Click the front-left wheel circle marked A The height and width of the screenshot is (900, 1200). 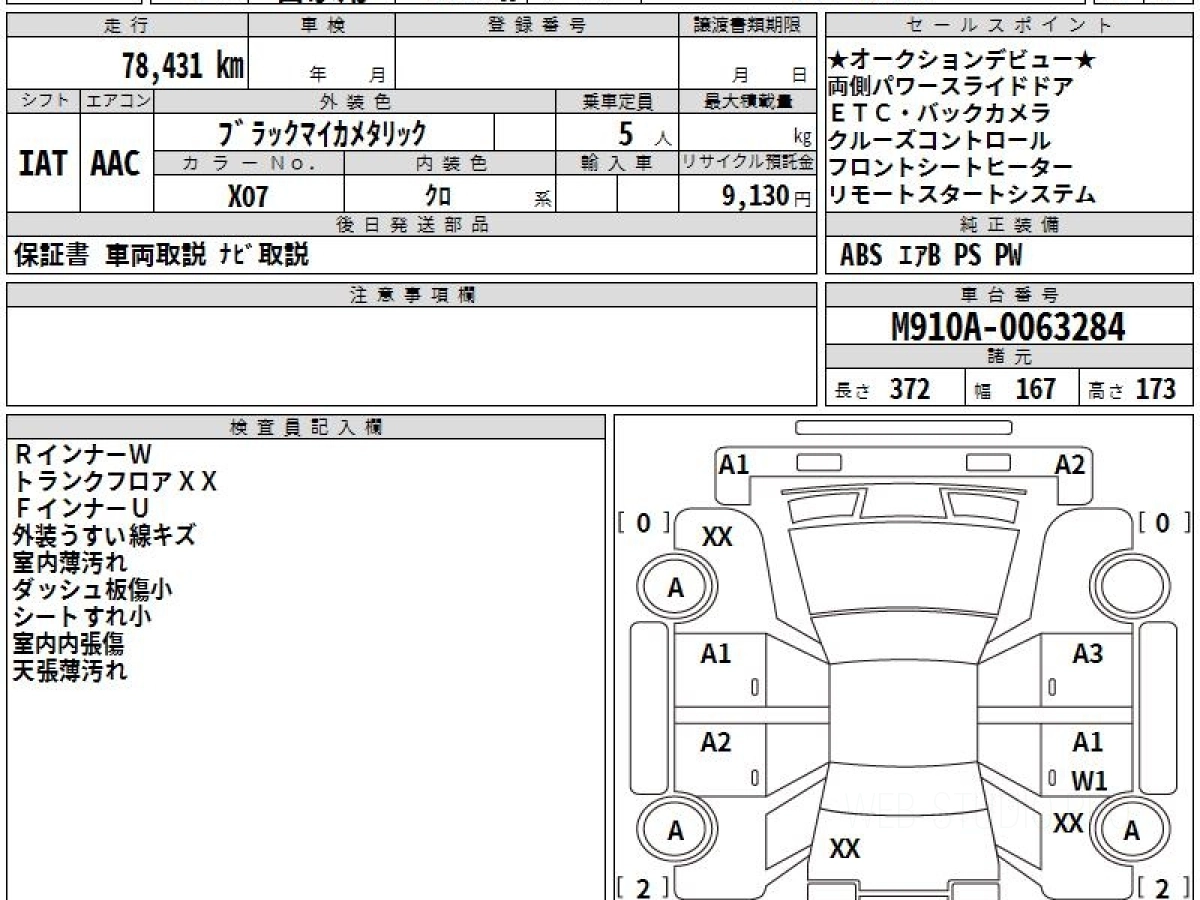[x=676, y=588]
